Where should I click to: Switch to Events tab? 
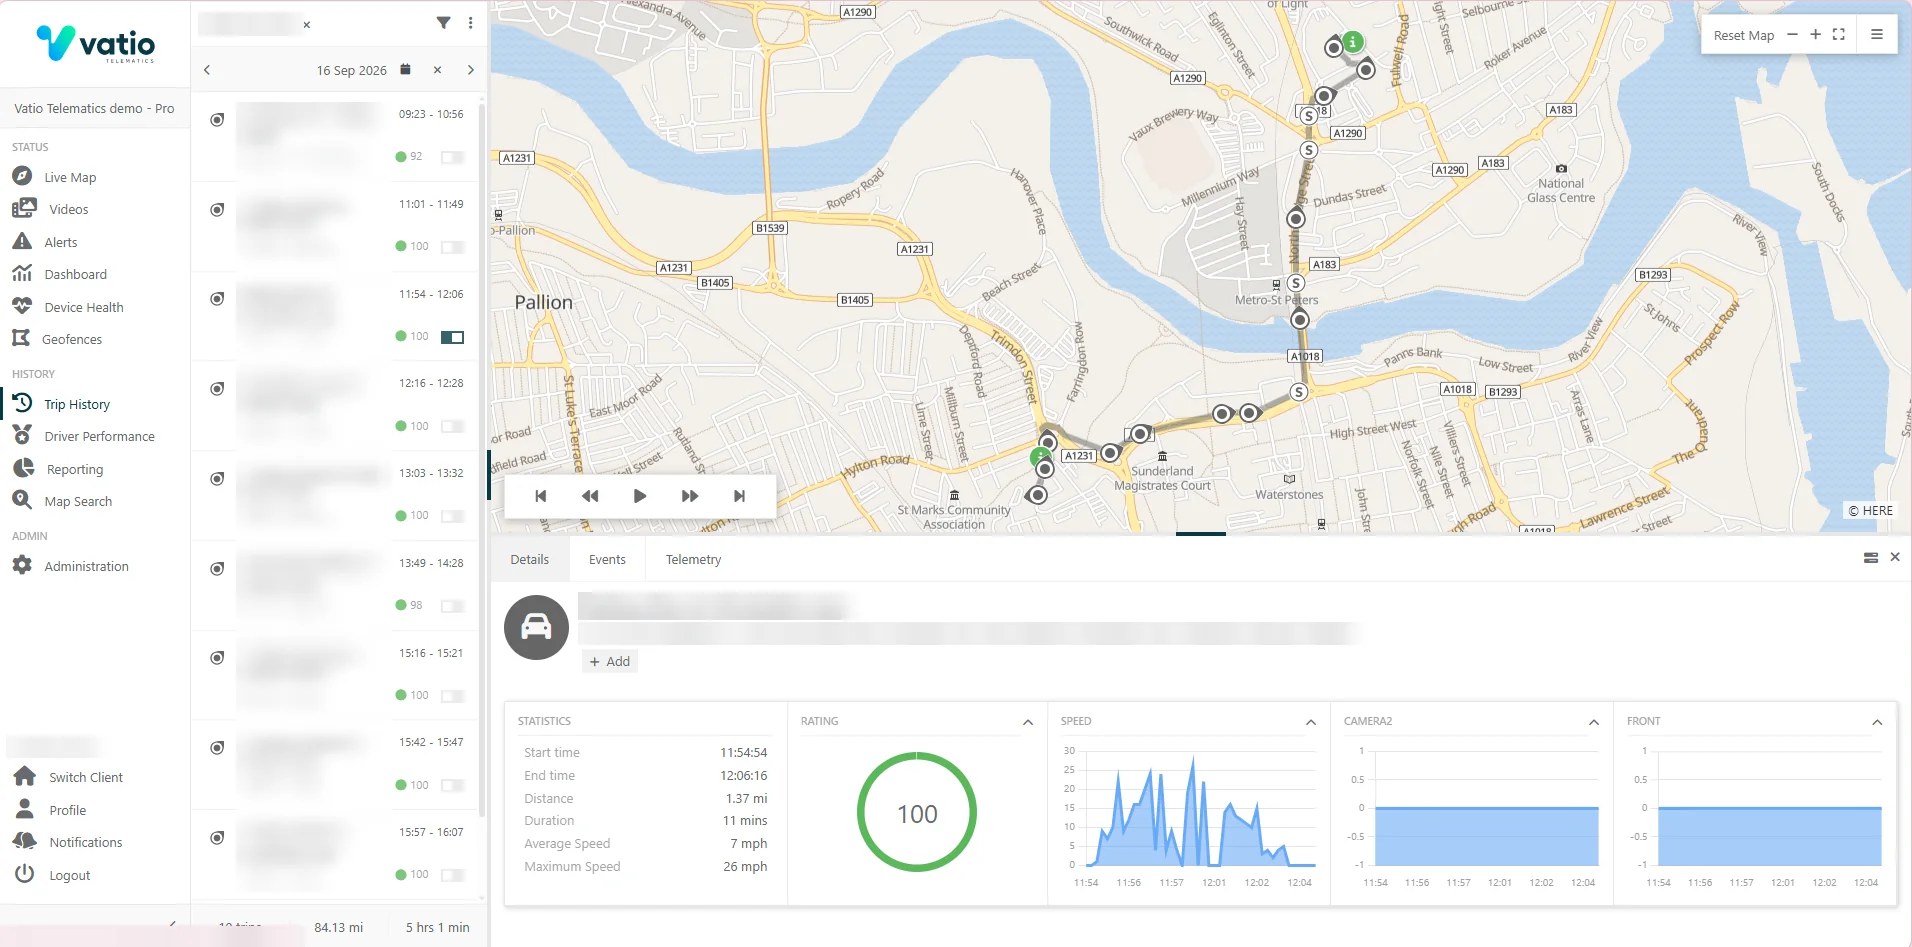coord(607,560)
